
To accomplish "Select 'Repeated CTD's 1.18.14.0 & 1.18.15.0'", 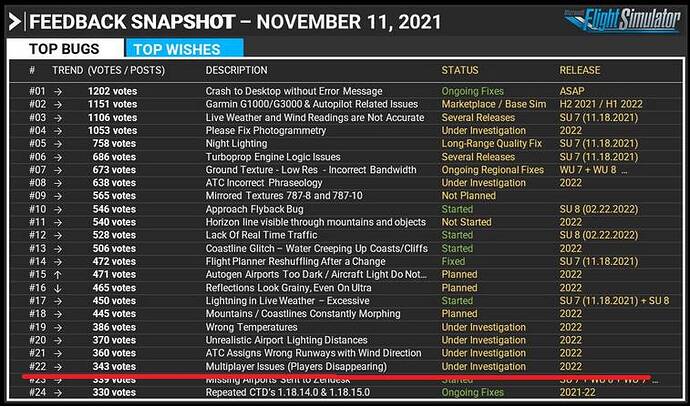I will pyautogui.click(x=287, y=392).
